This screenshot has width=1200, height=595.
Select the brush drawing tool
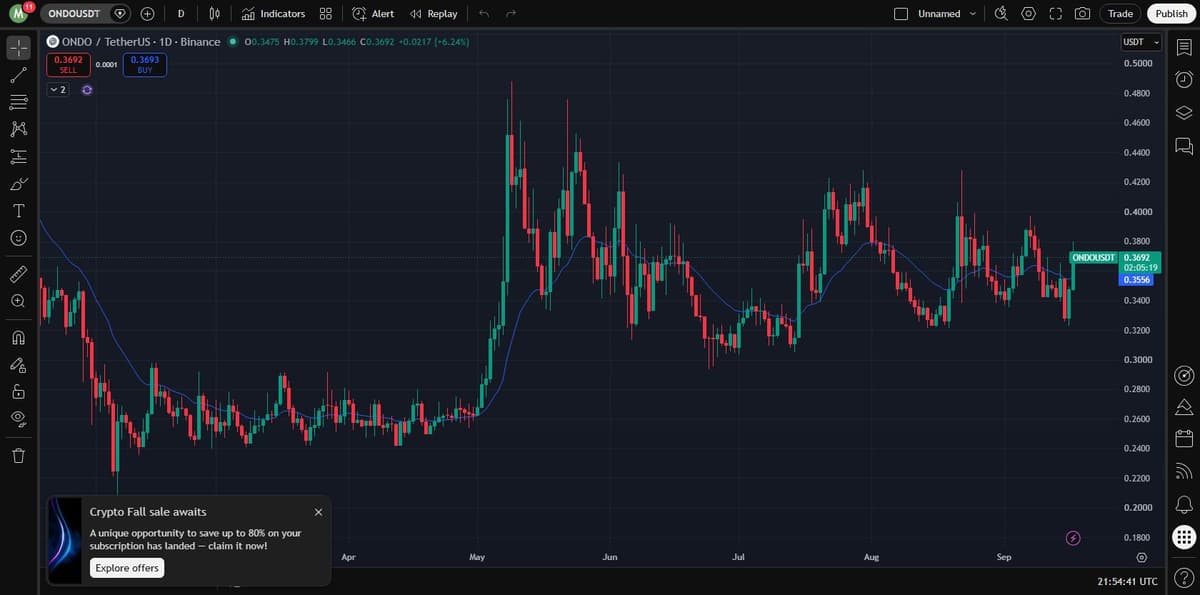click(x=18, y=184)
